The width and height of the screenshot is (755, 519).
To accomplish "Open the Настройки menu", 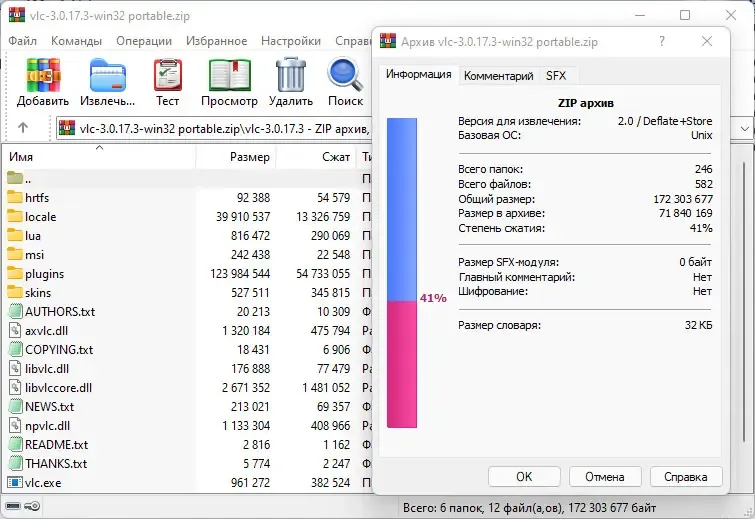I will point(290,41).
